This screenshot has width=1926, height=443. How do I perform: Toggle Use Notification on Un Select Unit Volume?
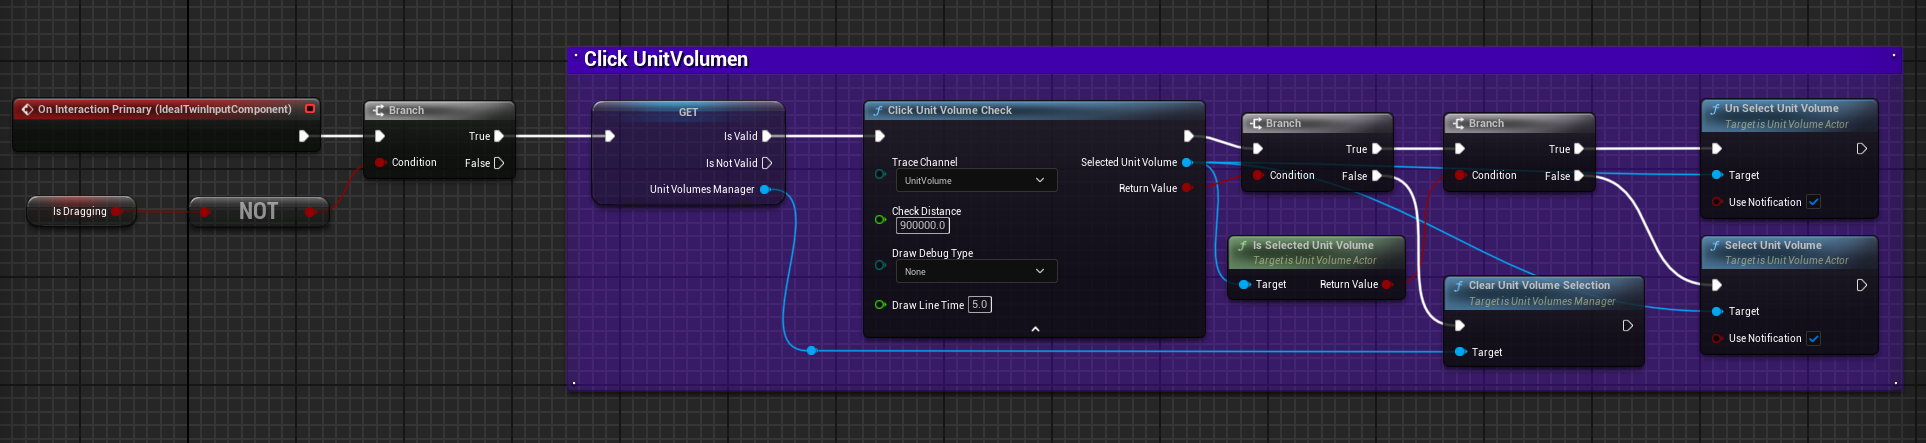[1813, 202]
